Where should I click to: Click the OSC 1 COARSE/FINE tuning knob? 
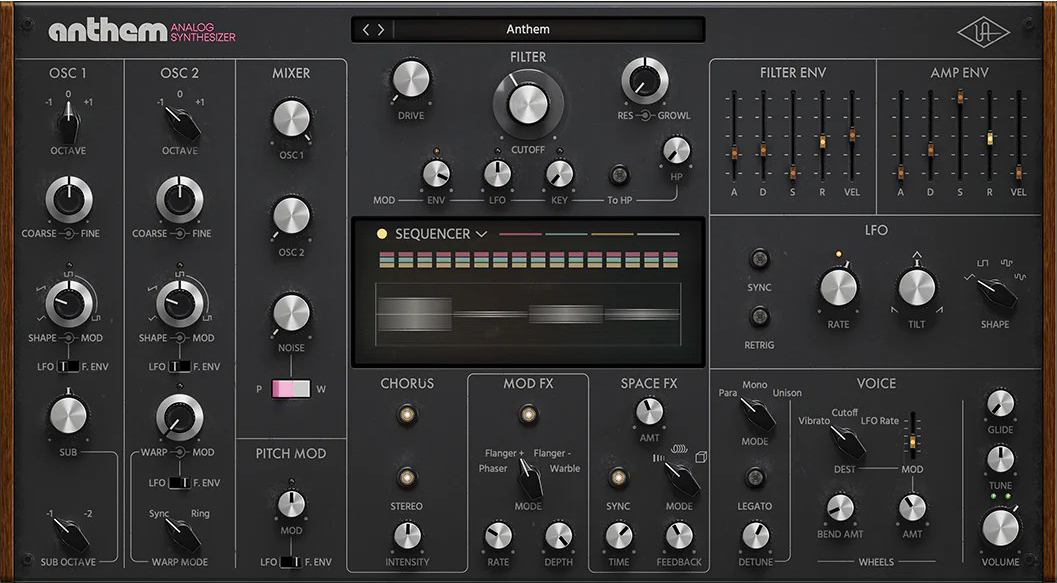pyautogui.click(x=68, y=200)
